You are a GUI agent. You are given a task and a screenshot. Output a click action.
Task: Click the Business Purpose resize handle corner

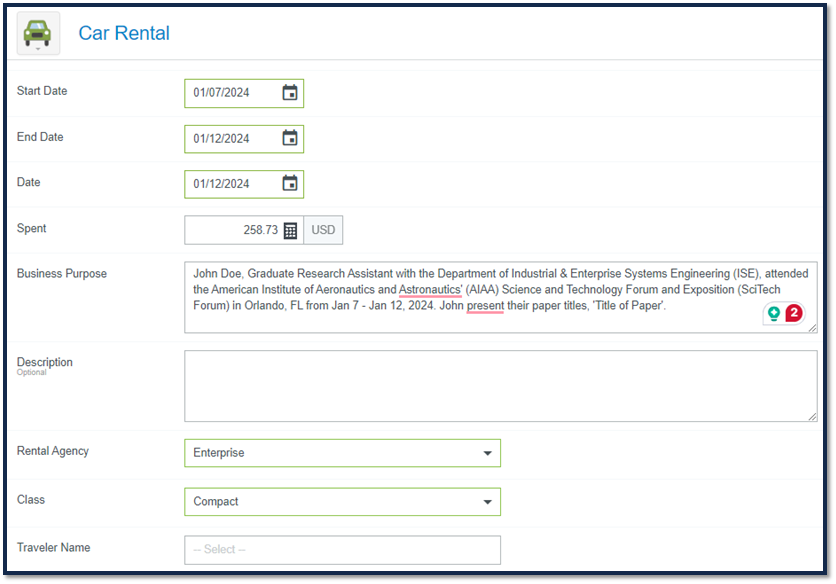pos(812,328)
